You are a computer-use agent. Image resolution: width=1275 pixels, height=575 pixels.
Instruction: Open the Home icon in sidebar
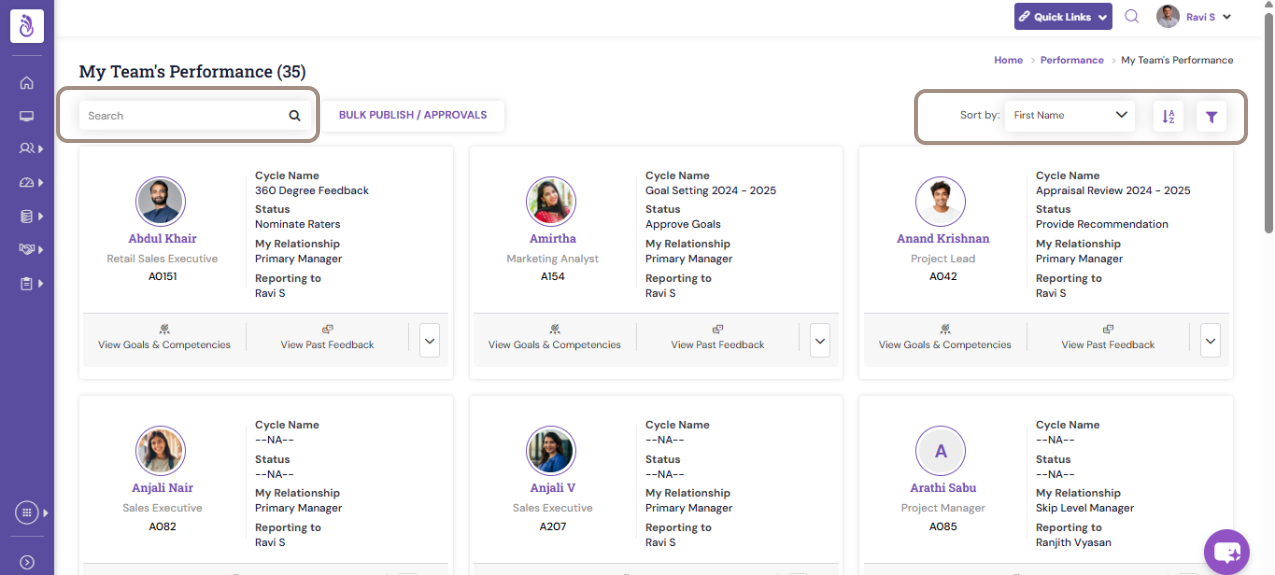(26, 83)
